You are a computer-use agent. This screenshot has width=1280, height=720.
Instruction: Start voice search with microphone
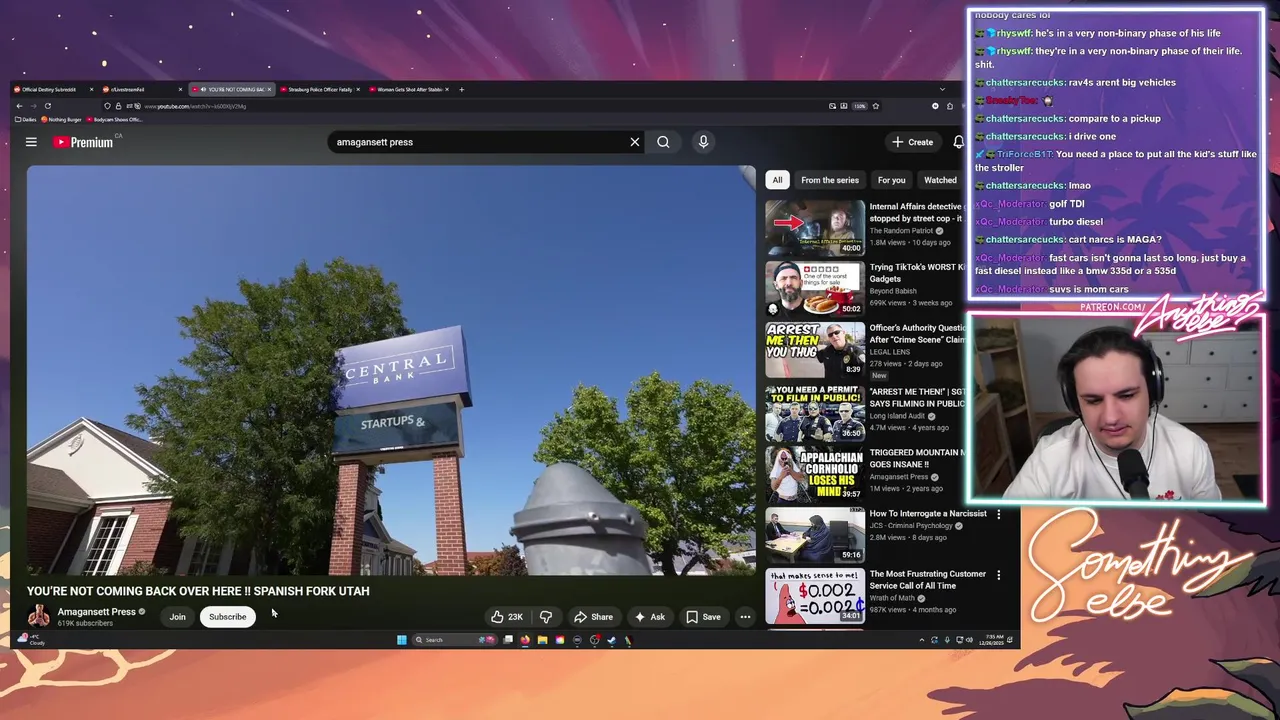click(x=703, y=142)
